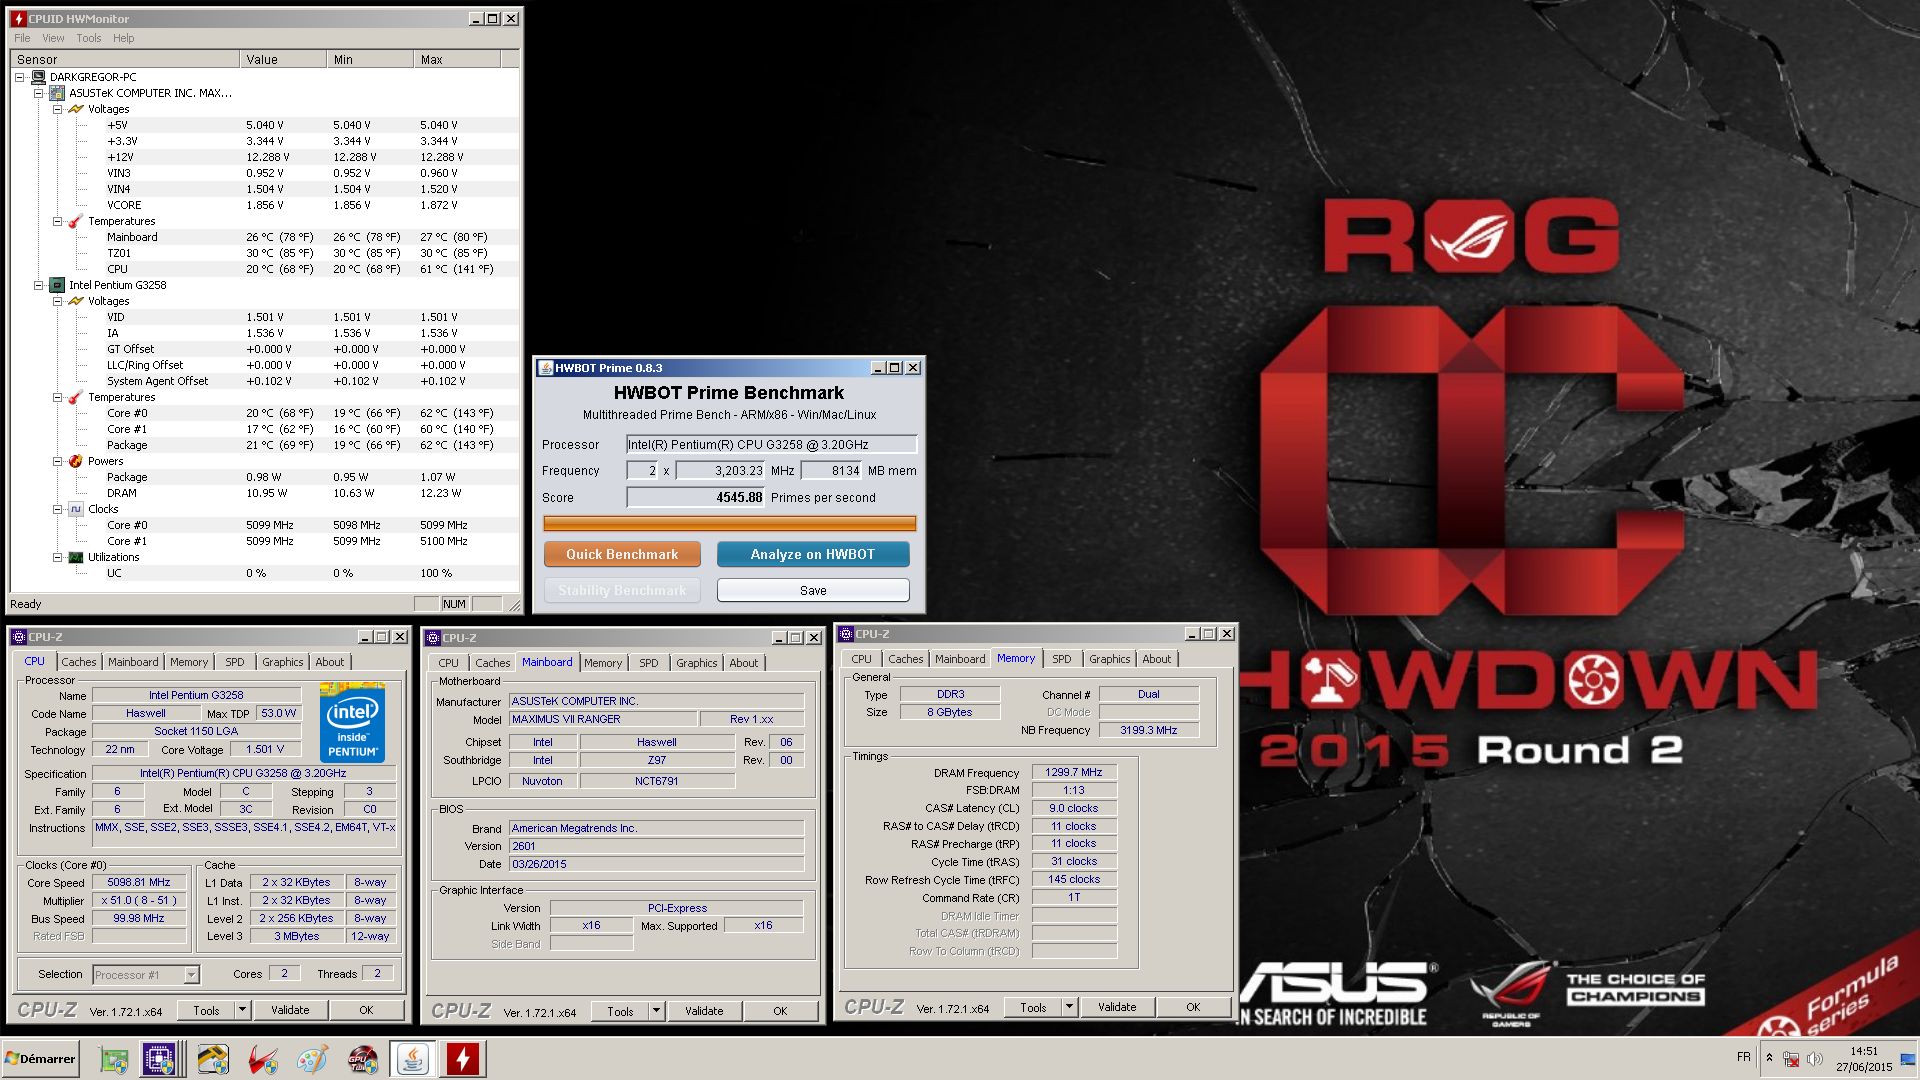Open Tools dropdown arrow in CPU-Z Mainboard window
Viewport: 1920px width, 1080px height.
pos(656,1011)
